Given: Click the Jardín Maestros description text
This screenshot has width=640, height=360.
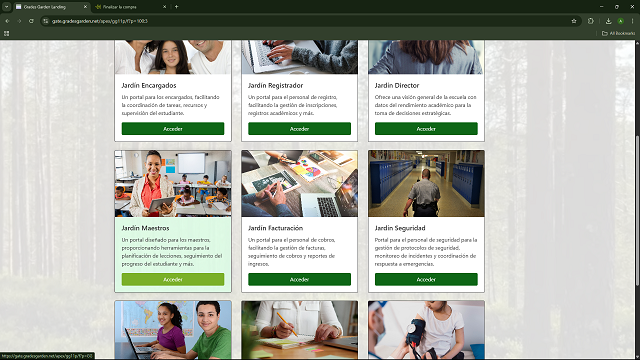Looking at the screenshot, I should (172, 252).
